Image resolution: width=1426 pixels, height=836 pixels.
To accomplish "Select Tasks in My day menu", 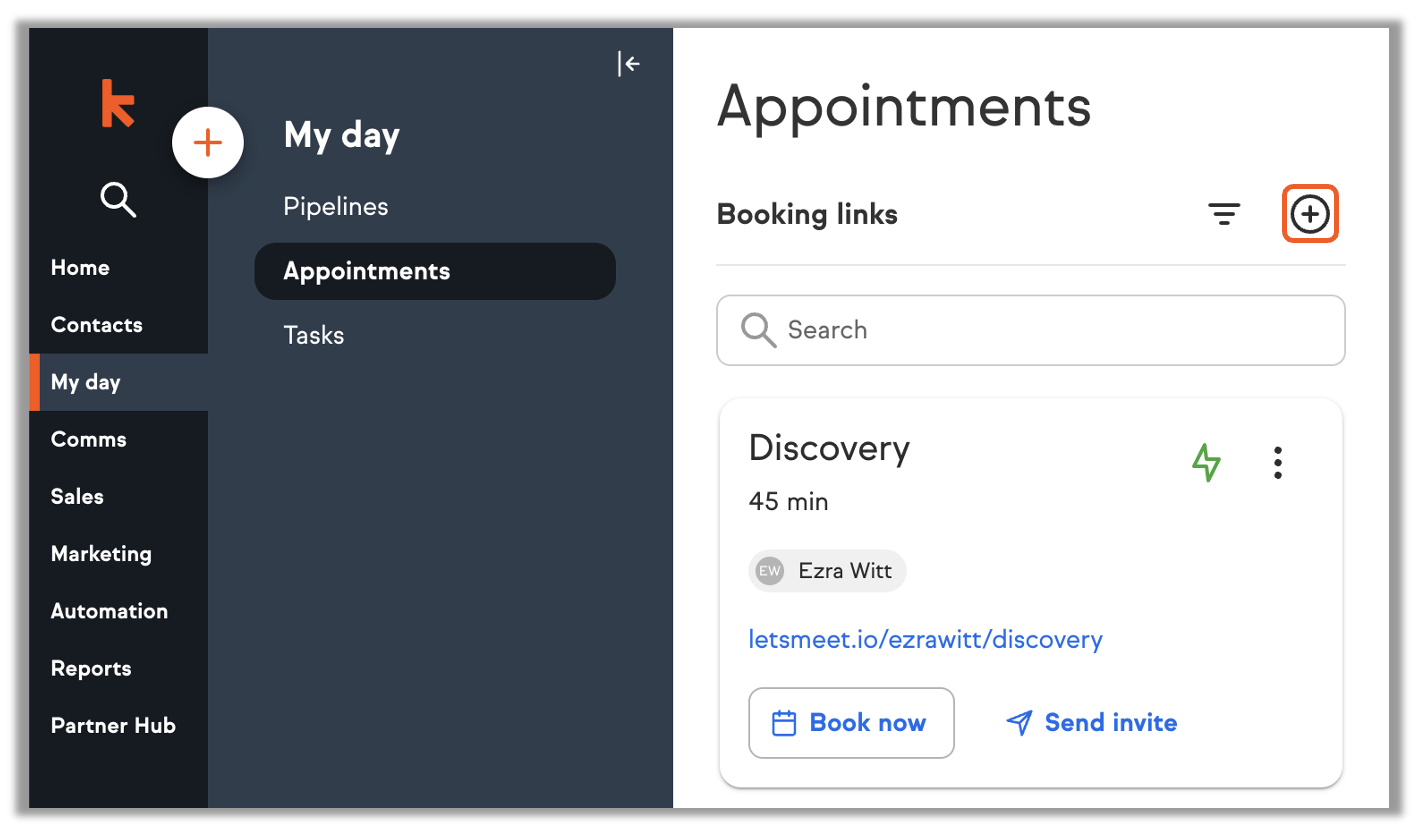I will [x=314, y=335].
